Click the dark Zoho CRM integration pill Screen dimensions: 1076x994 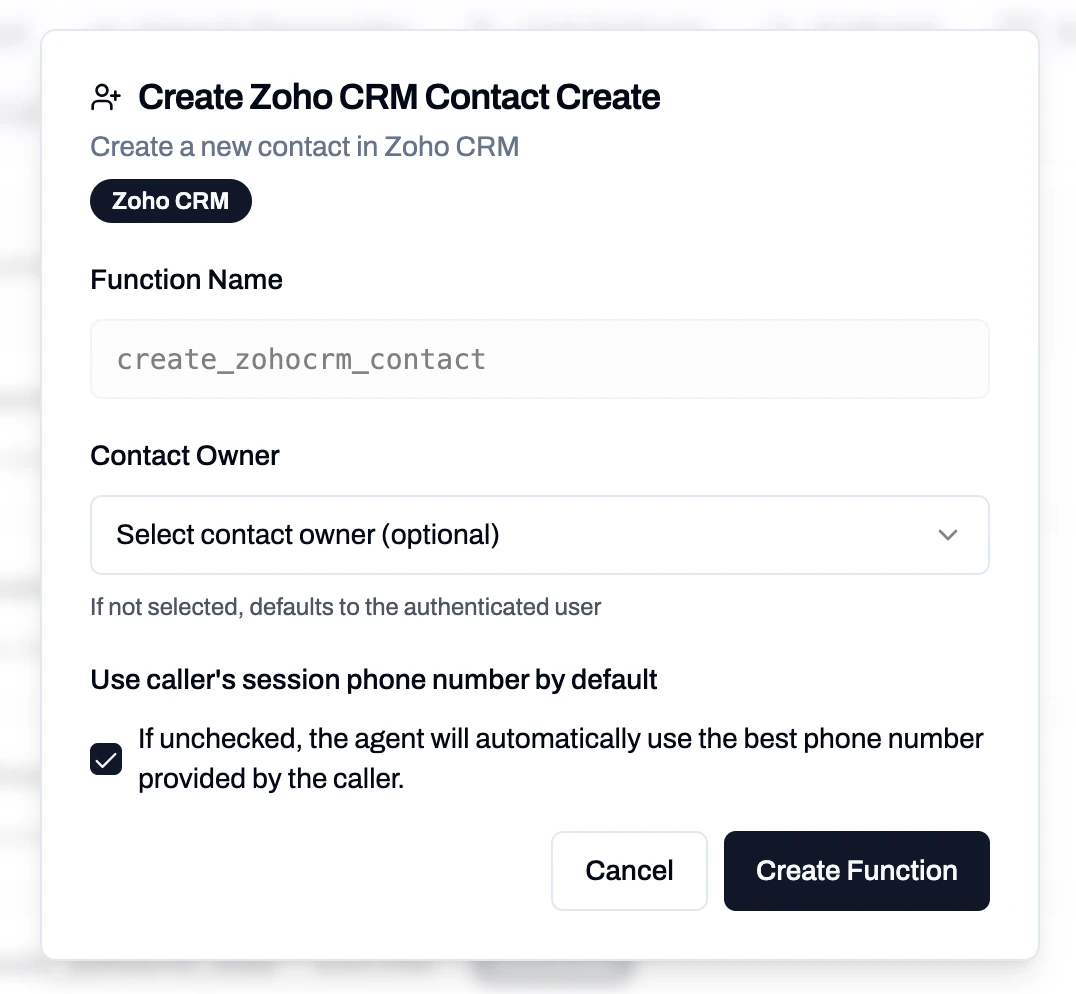point(170,200)
